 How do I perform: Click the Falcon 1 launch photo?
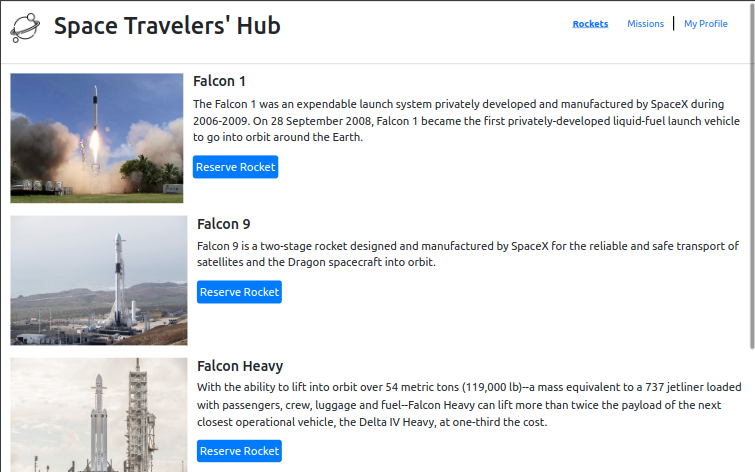click(x=97, y=138)
